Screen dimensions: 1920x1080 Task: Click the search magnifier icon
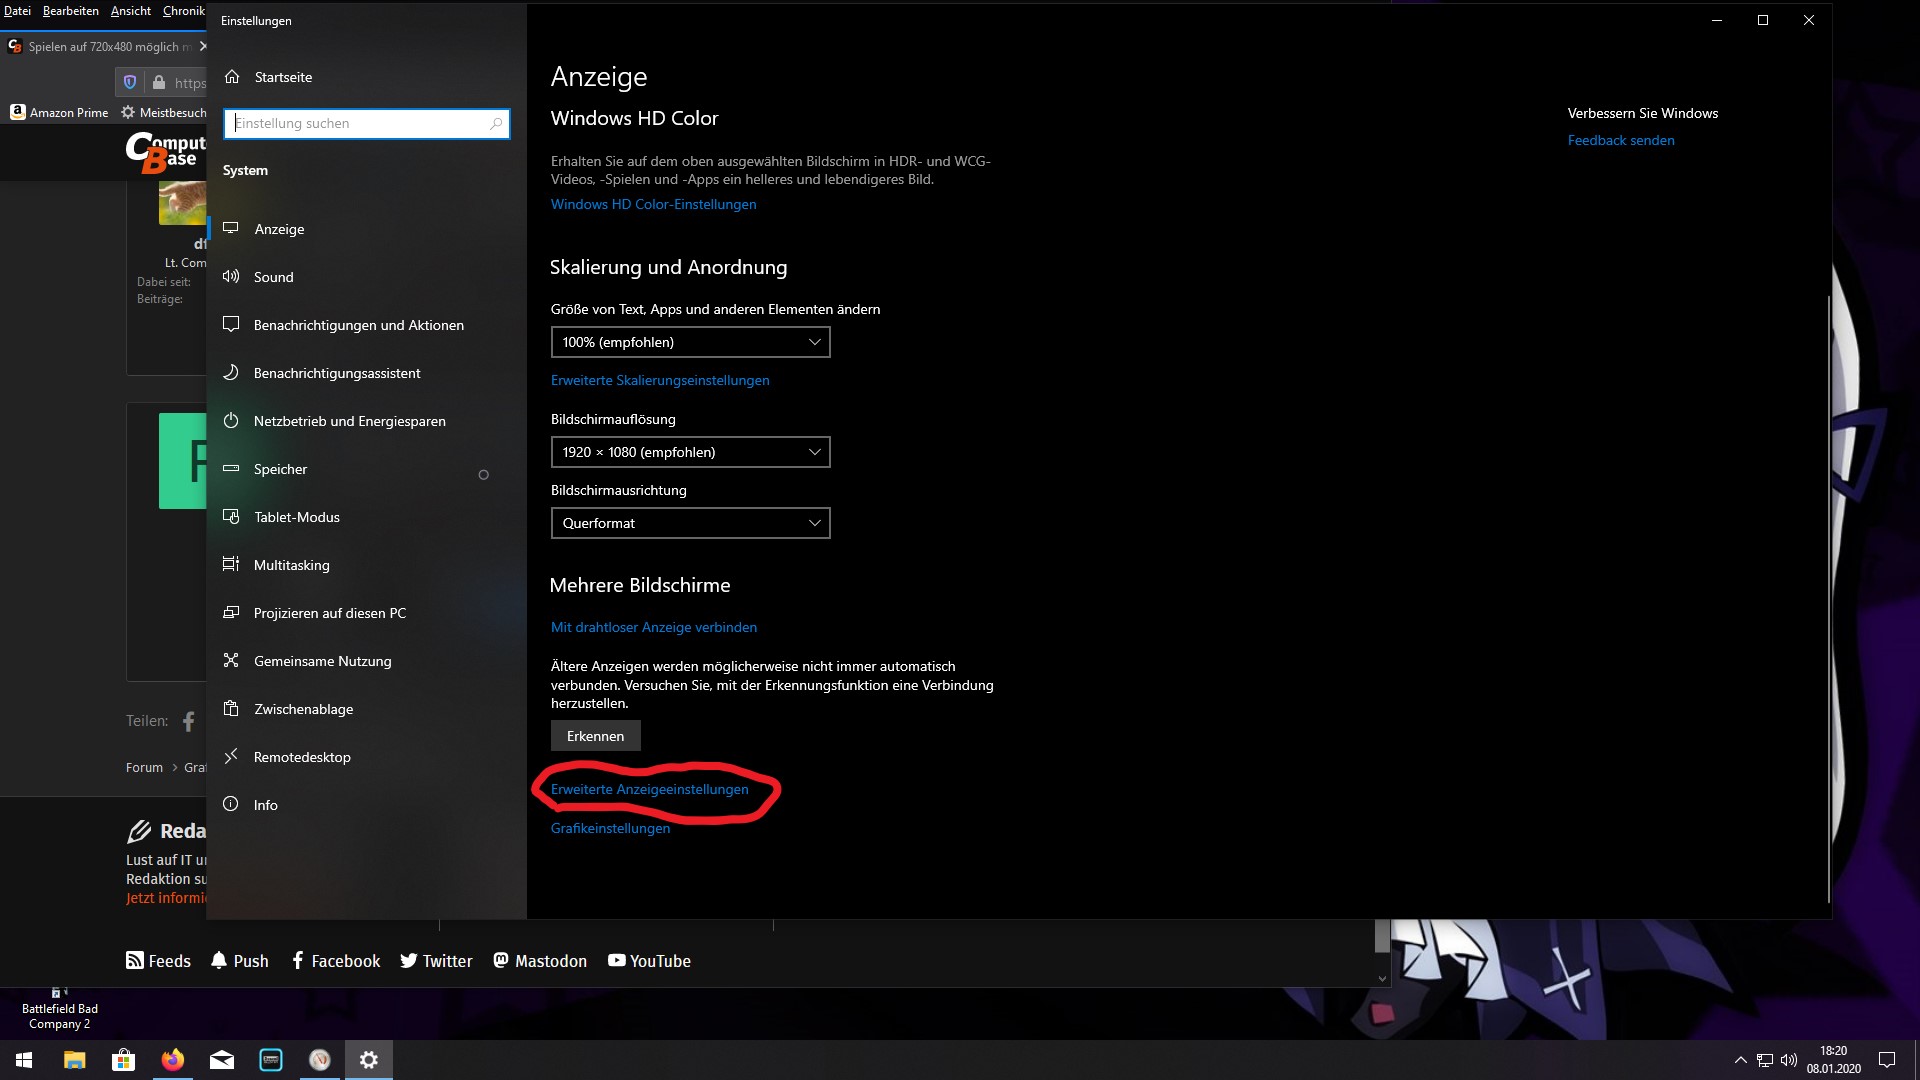496,124
